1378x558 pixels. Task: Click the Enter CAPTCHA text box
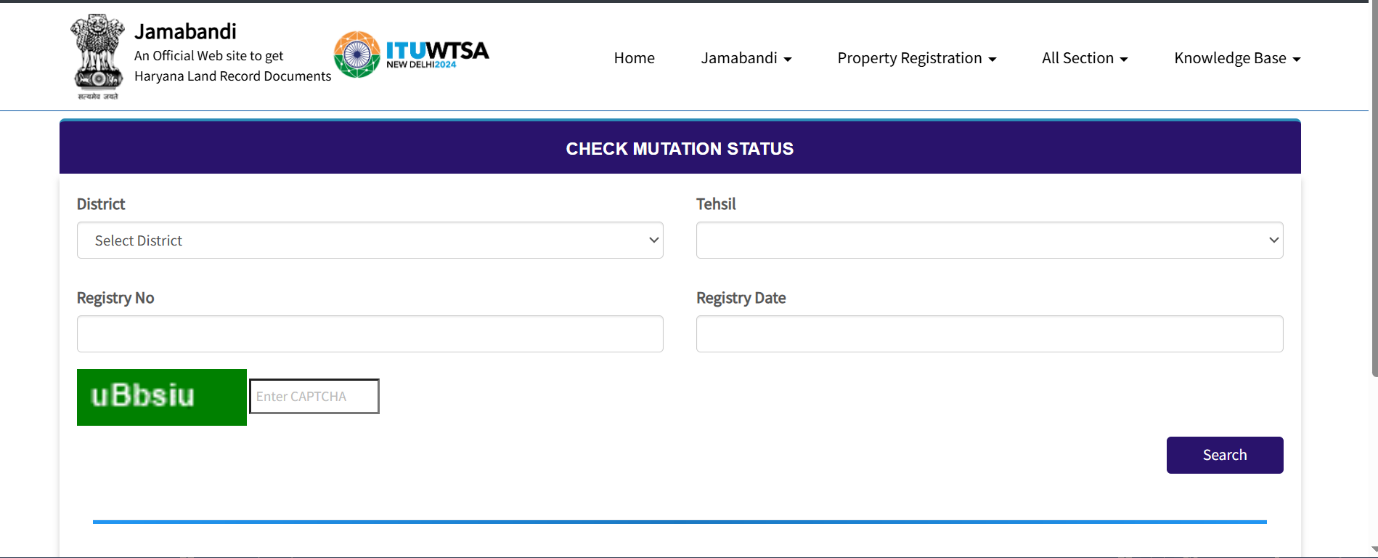tap(314, 396)
